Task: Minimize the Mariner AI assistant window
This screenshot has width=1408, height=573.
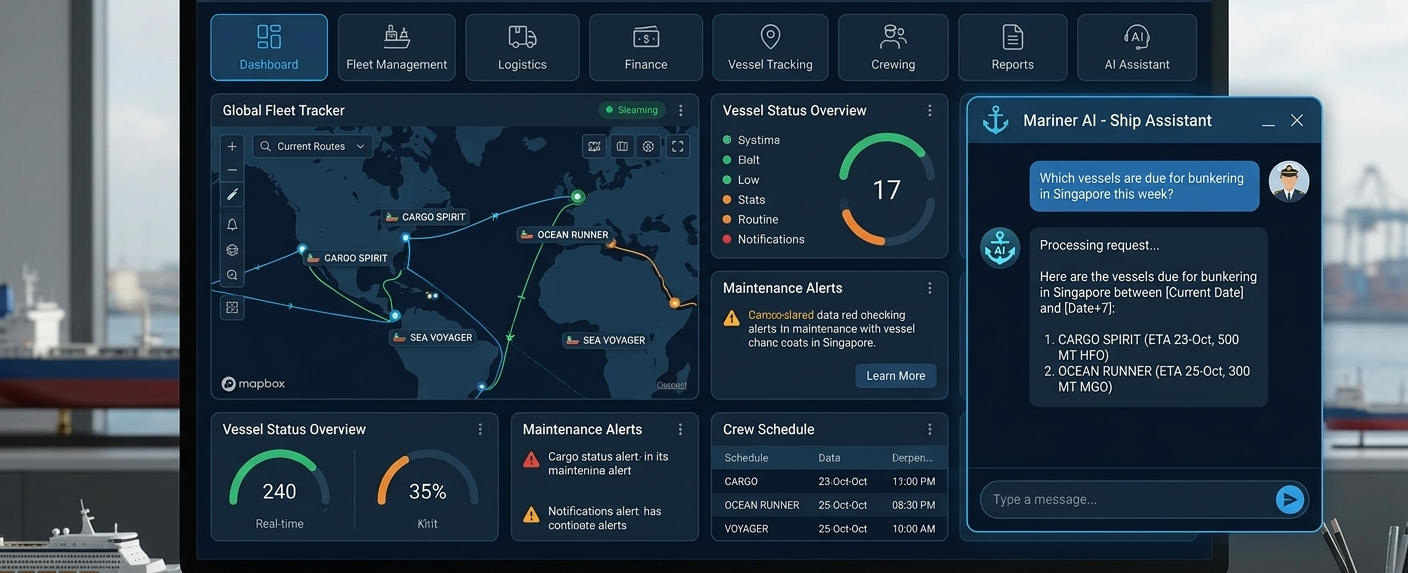Action: (x=1268, y=121)
